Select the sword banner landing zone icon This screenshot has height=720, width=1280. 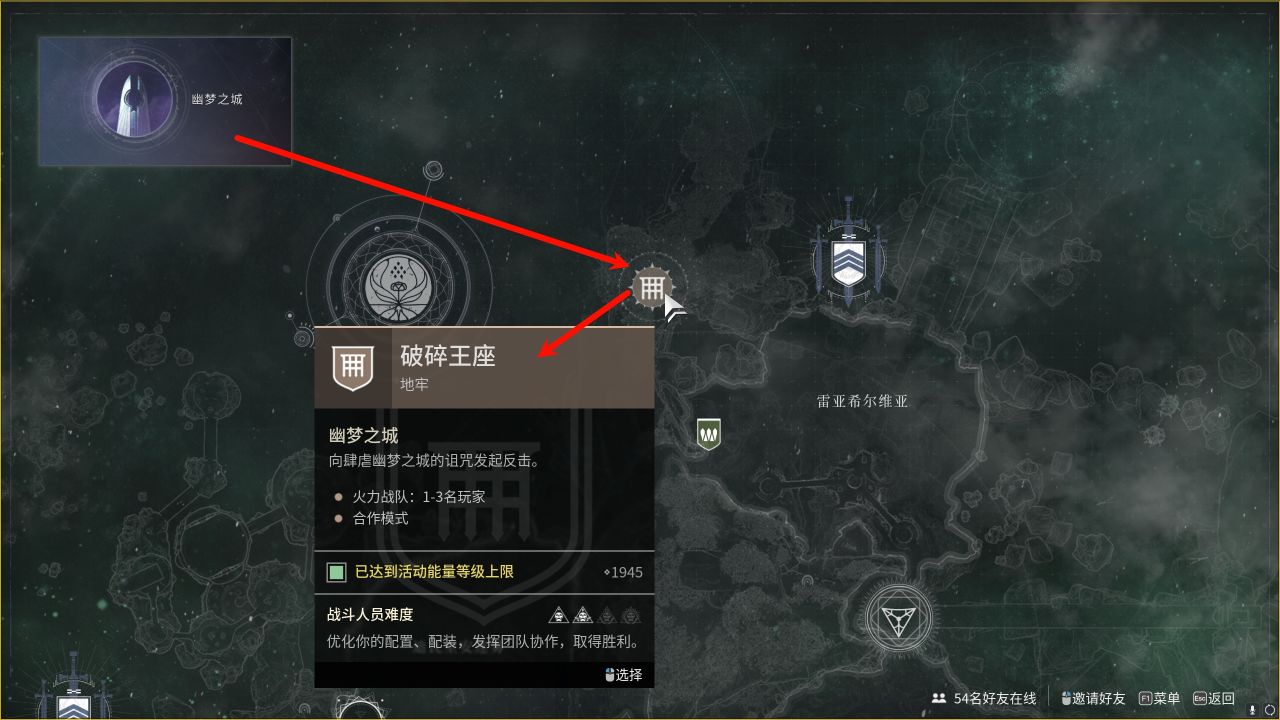849,251
